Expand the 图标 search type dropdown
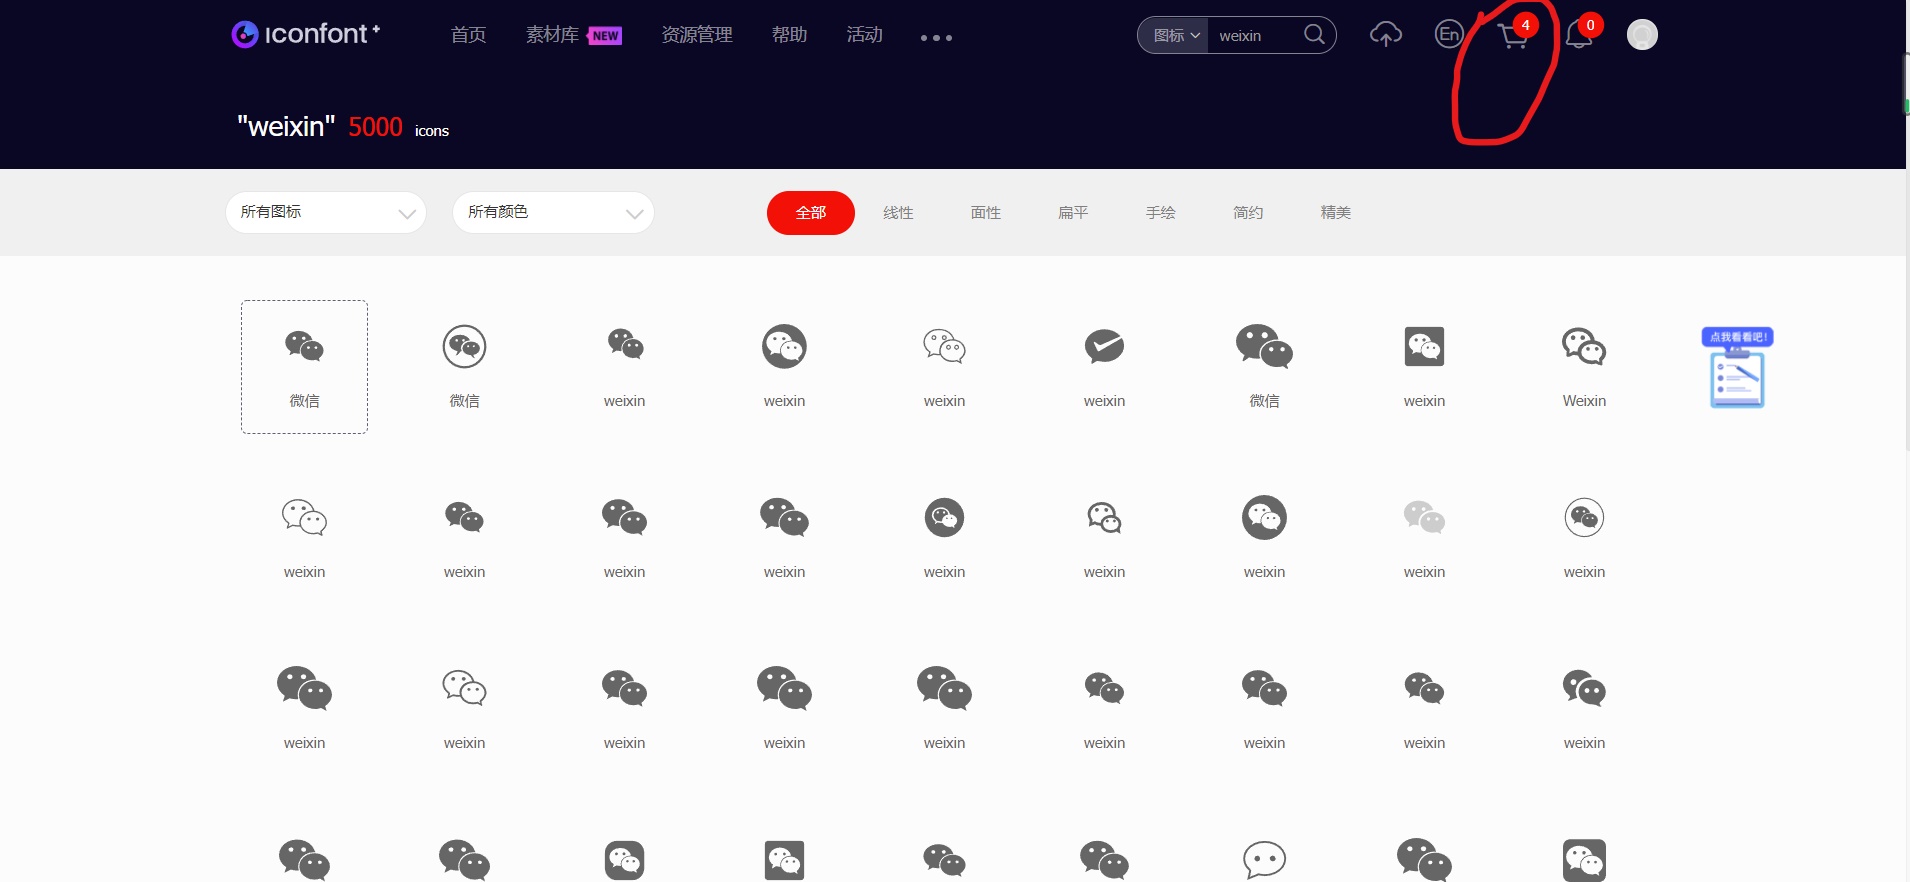This screenshot has height=882, width=1910. click(1175, 35)
